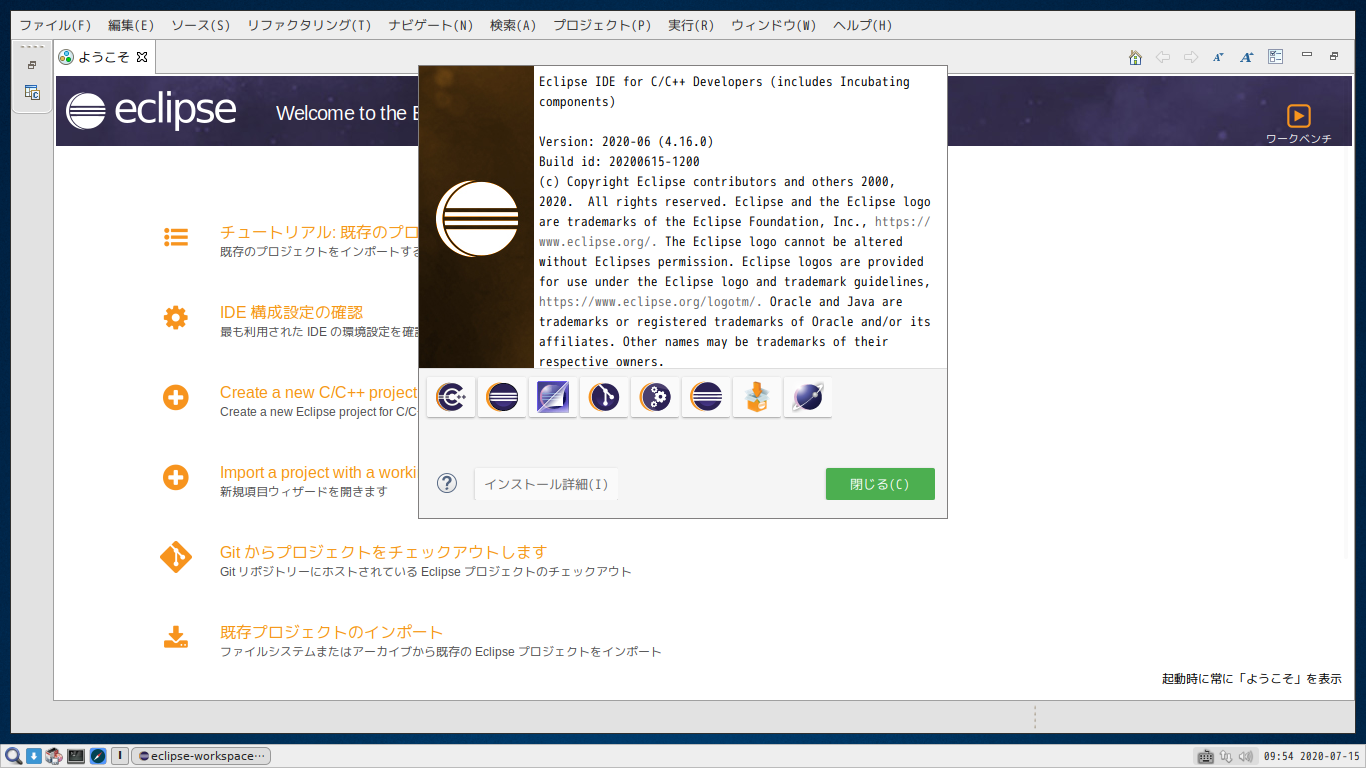Click the gear-wheels plug-in icon in About dialog
The image size is (1366, 768).
(x=655, y=397)
